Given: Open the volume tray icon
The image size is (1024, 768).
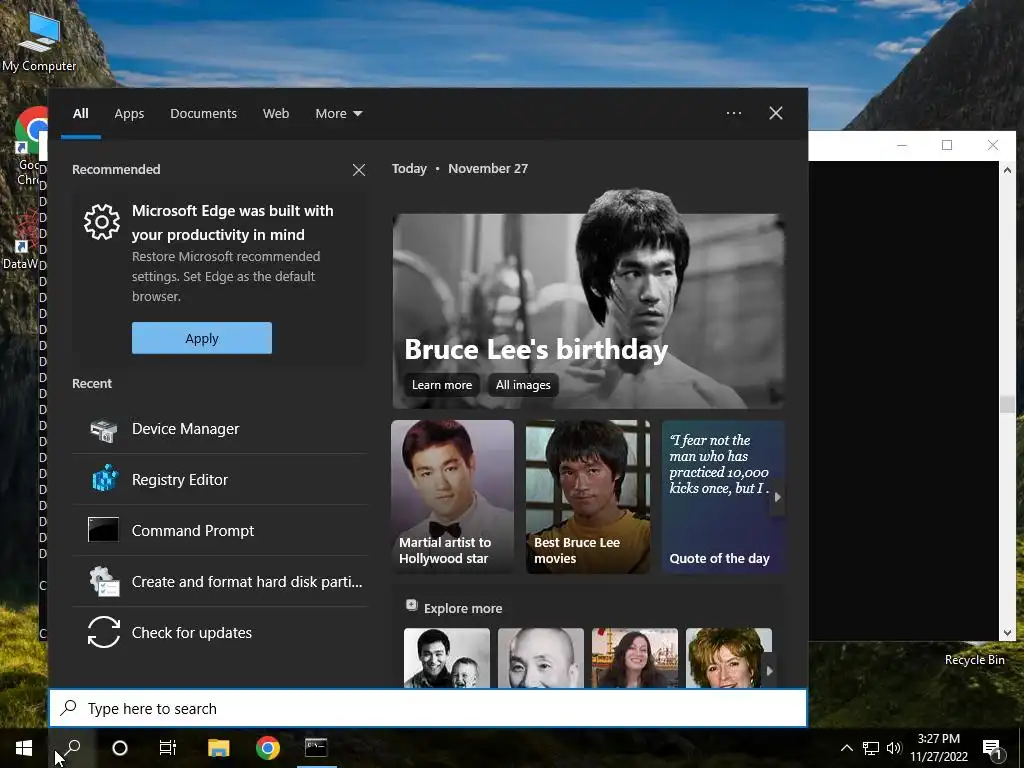Looking at the screenshot, I should coord(894,748).
